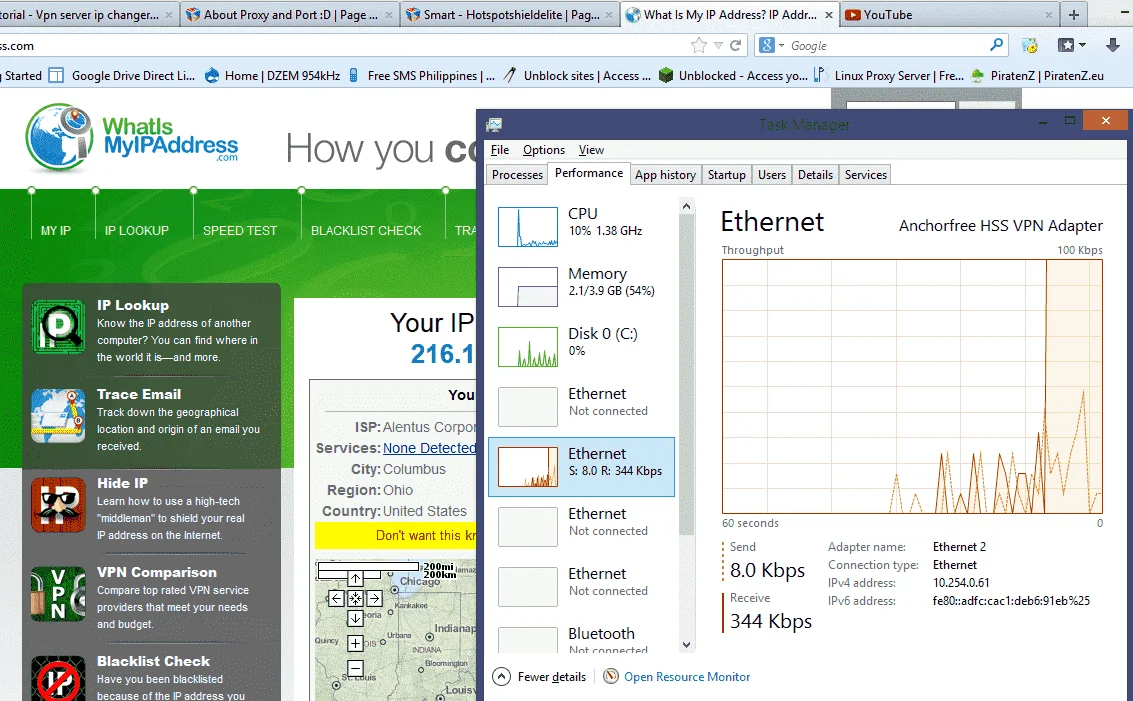Switch to the Services tab

(866, 175)
